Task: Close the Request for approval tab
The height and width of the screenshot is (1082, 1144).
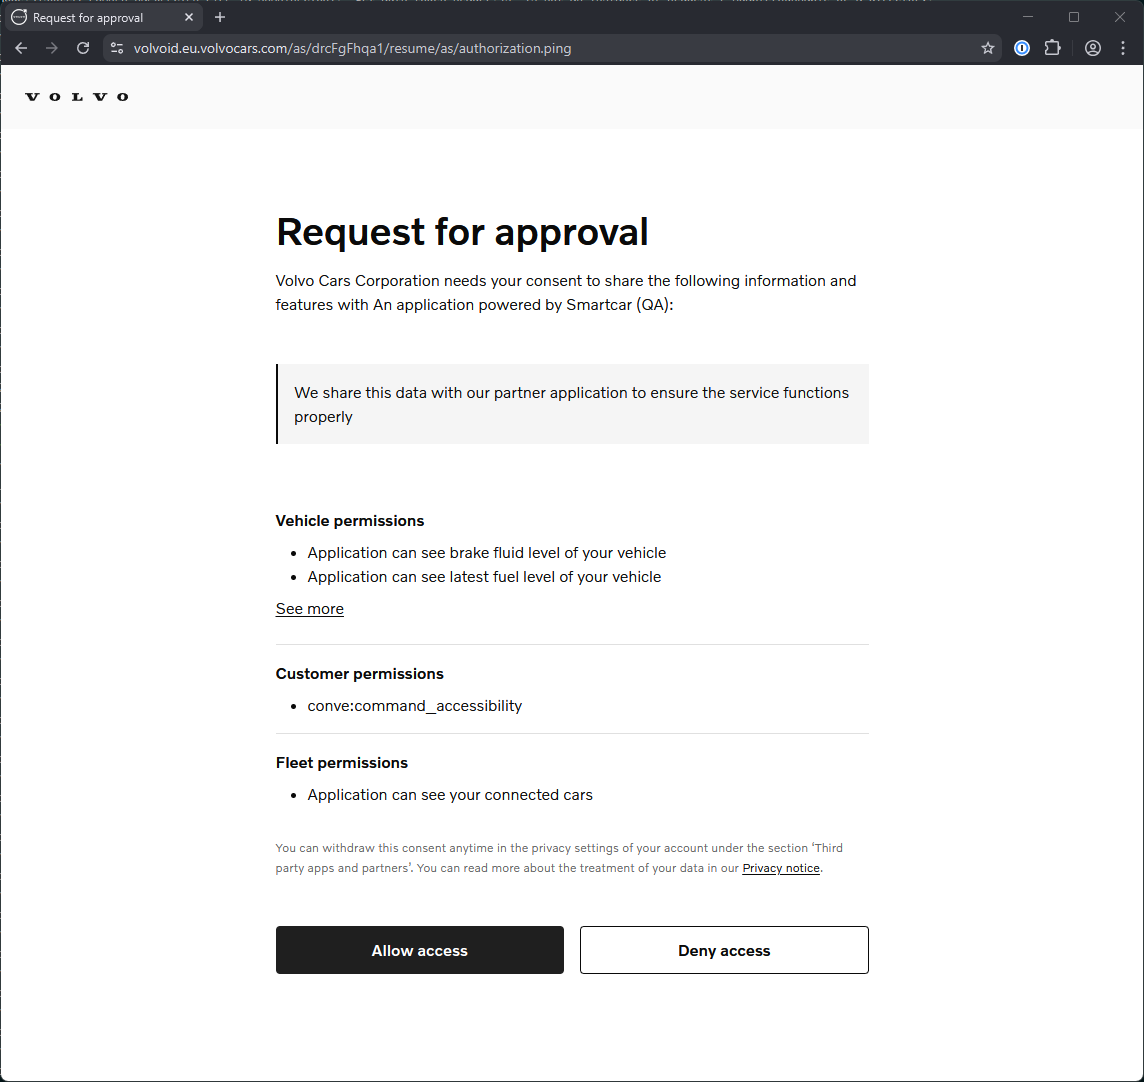Action: 189,17
